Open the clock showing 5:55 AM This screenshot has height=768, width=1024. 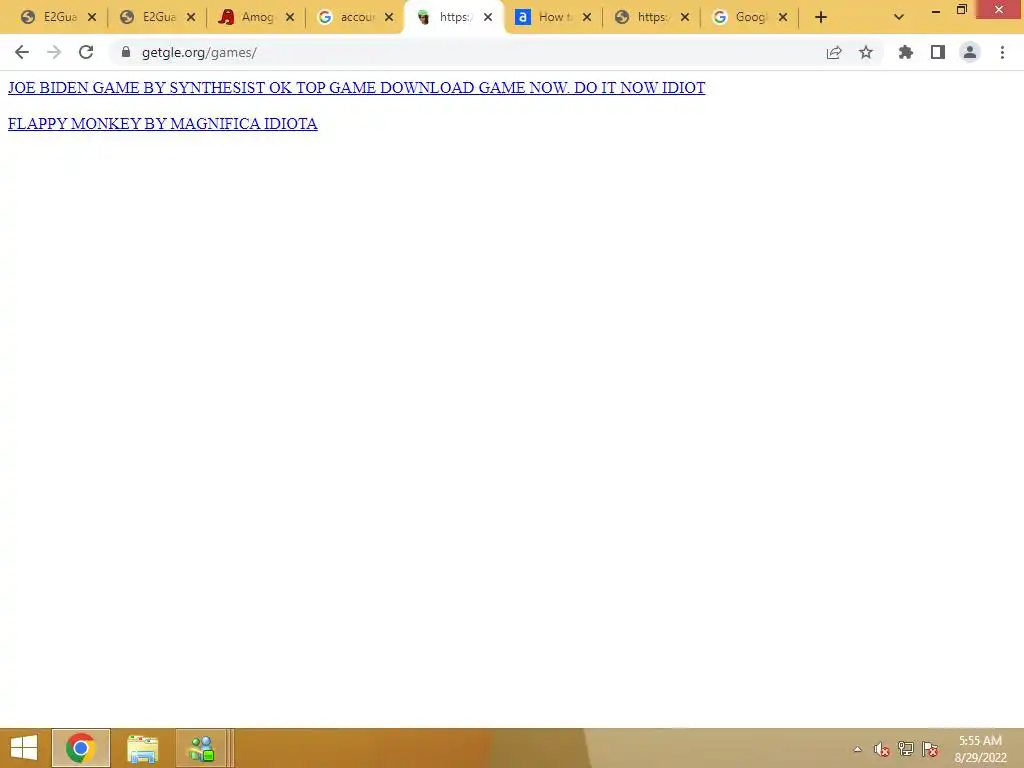click(x=980, y=749)
